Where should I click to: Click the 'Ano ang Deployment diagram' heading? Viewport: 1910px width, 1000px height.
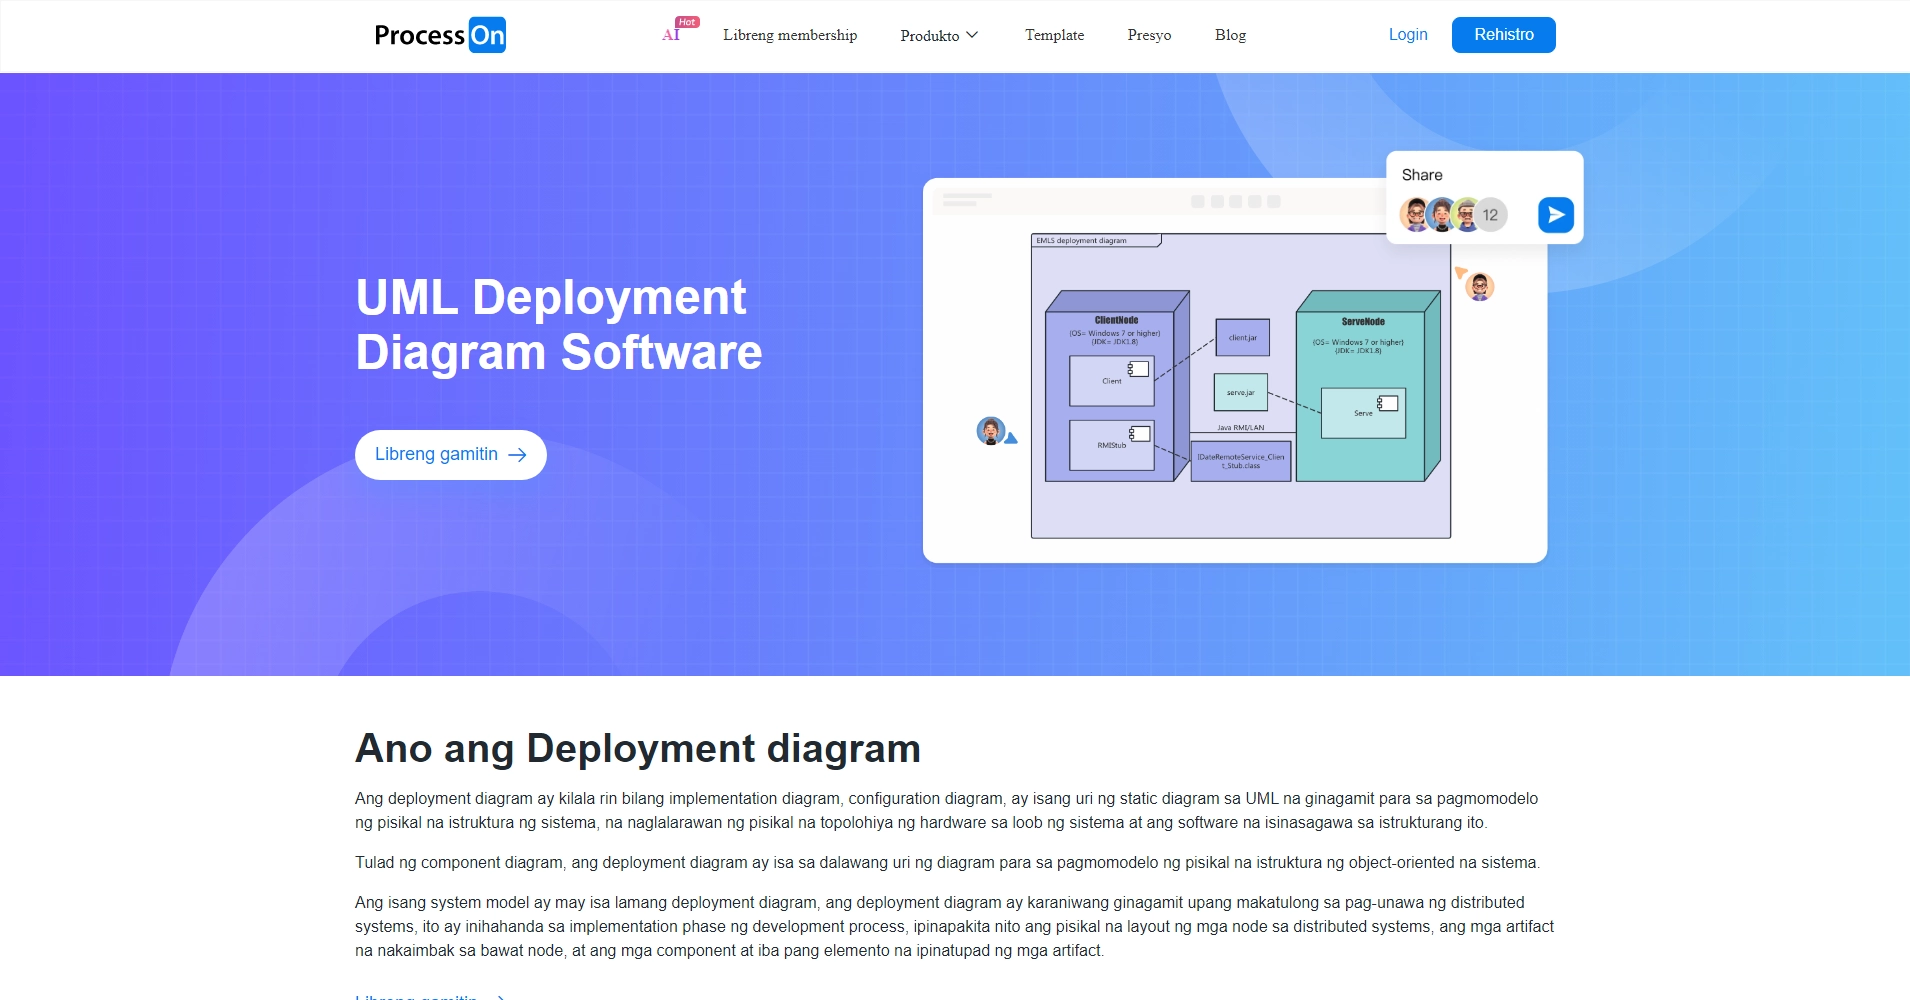638,748
